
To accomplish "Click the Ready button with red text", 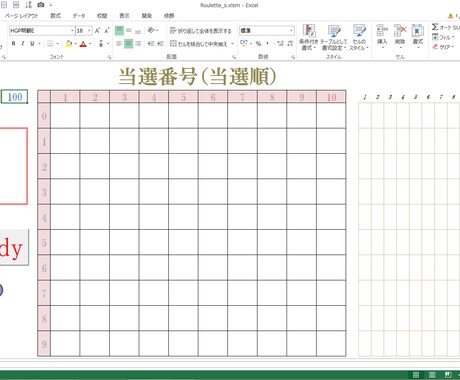I will click(x=14, y=247).
